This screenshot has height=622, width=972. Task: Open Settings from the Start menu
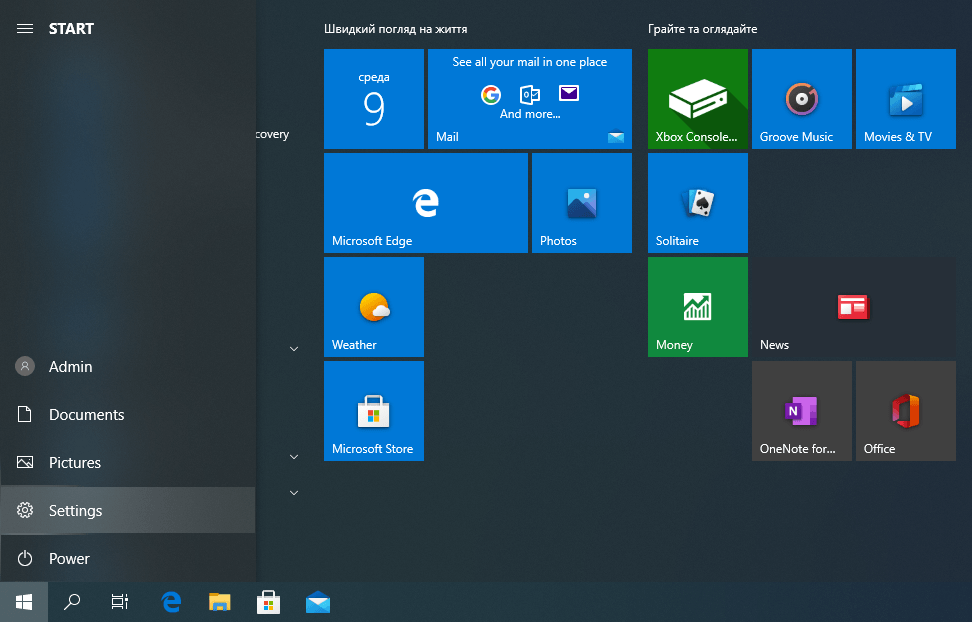128,510
